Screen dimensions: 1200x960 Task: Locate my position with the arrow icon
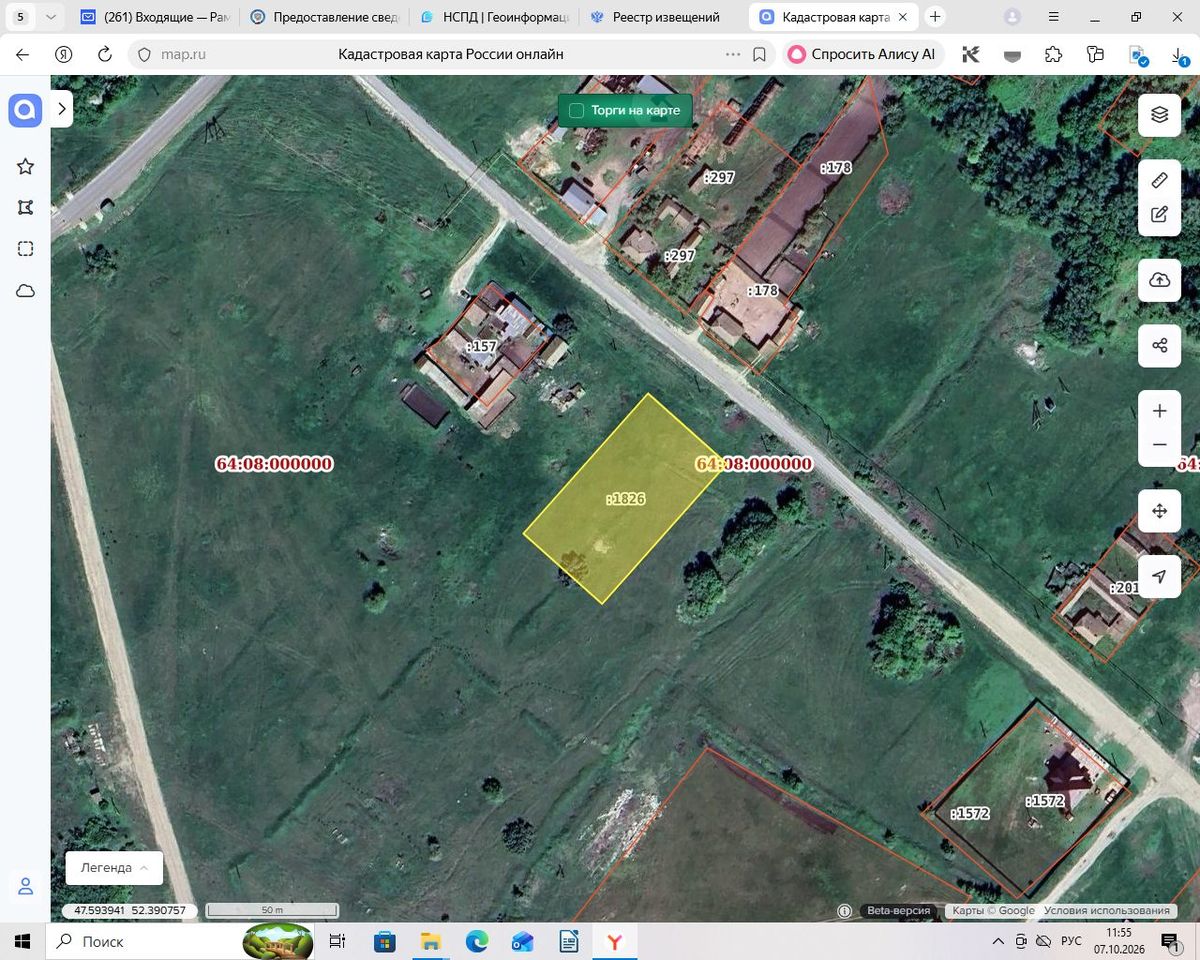1160,577
